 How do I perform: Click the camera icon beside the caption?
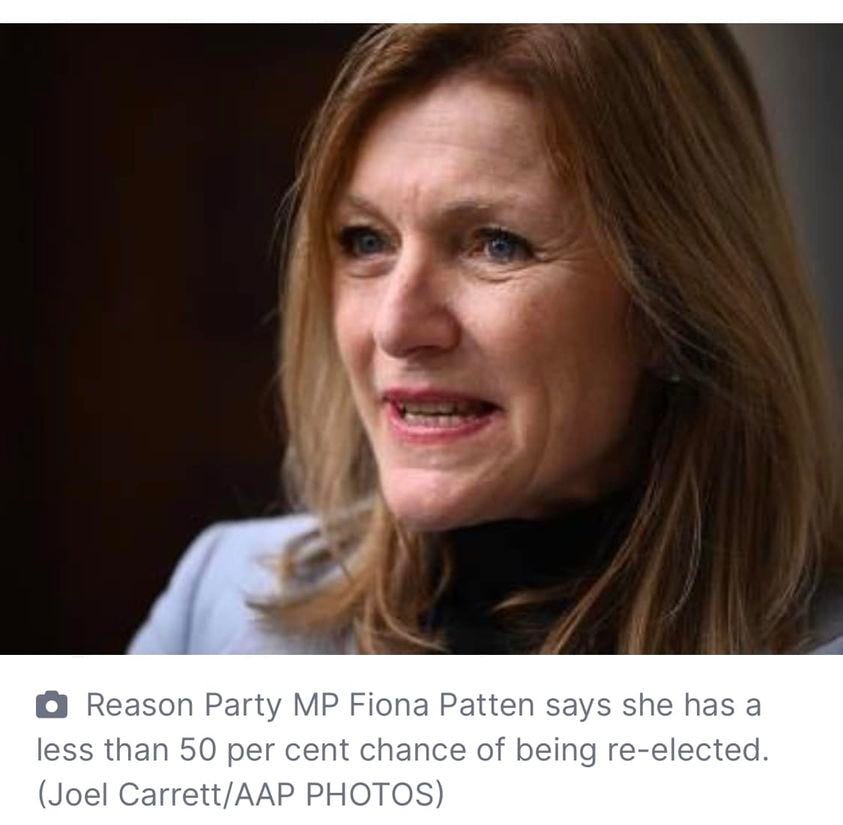[52, 705]
